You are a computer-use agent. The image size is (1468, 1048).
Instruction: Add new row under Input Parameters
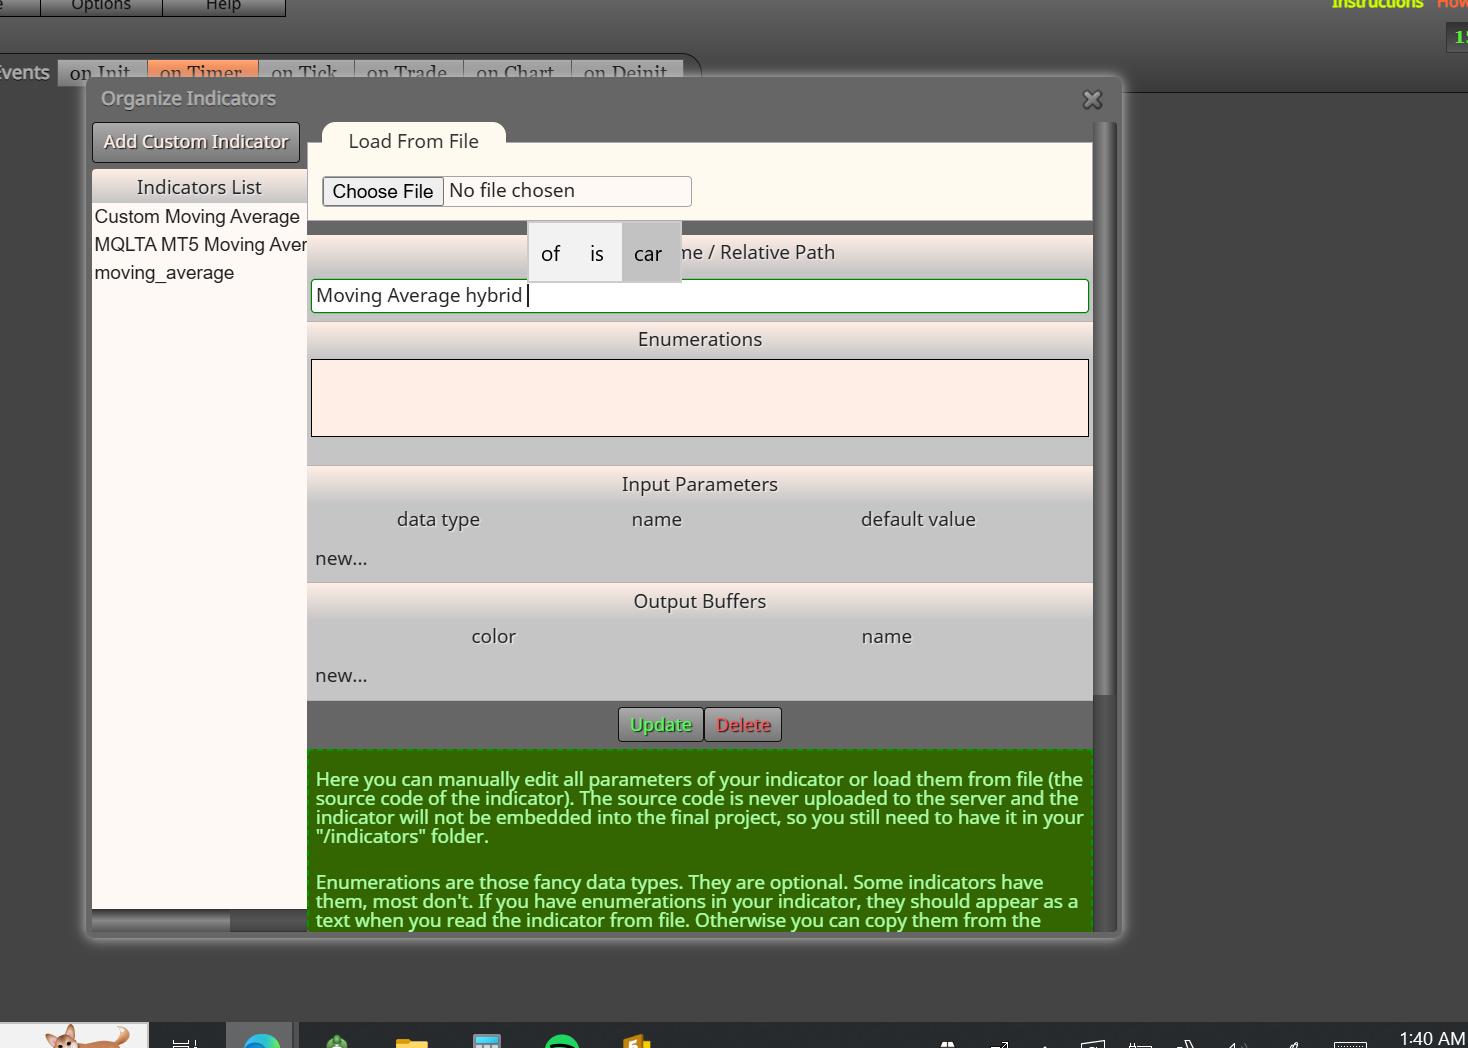point(341,559)
